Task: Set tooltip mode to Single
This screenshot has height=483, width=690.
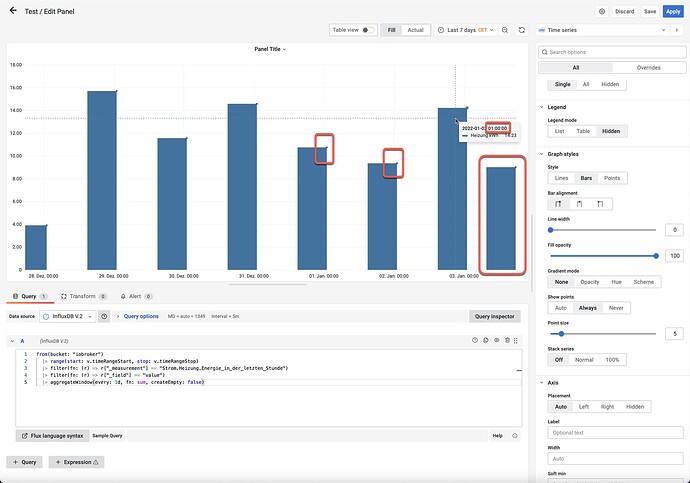Action: (x=562, y=84)
